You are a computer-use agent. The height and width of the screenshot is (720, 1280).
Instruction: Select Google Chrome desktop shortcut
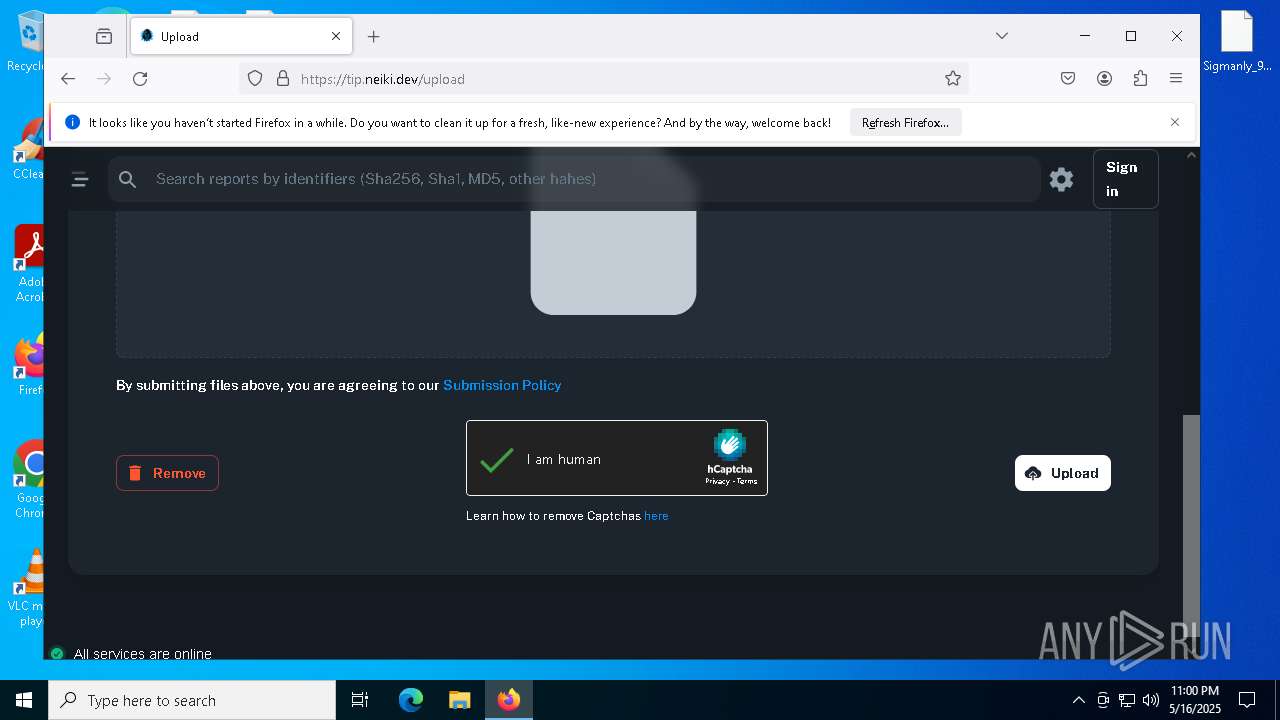[30, 480]
